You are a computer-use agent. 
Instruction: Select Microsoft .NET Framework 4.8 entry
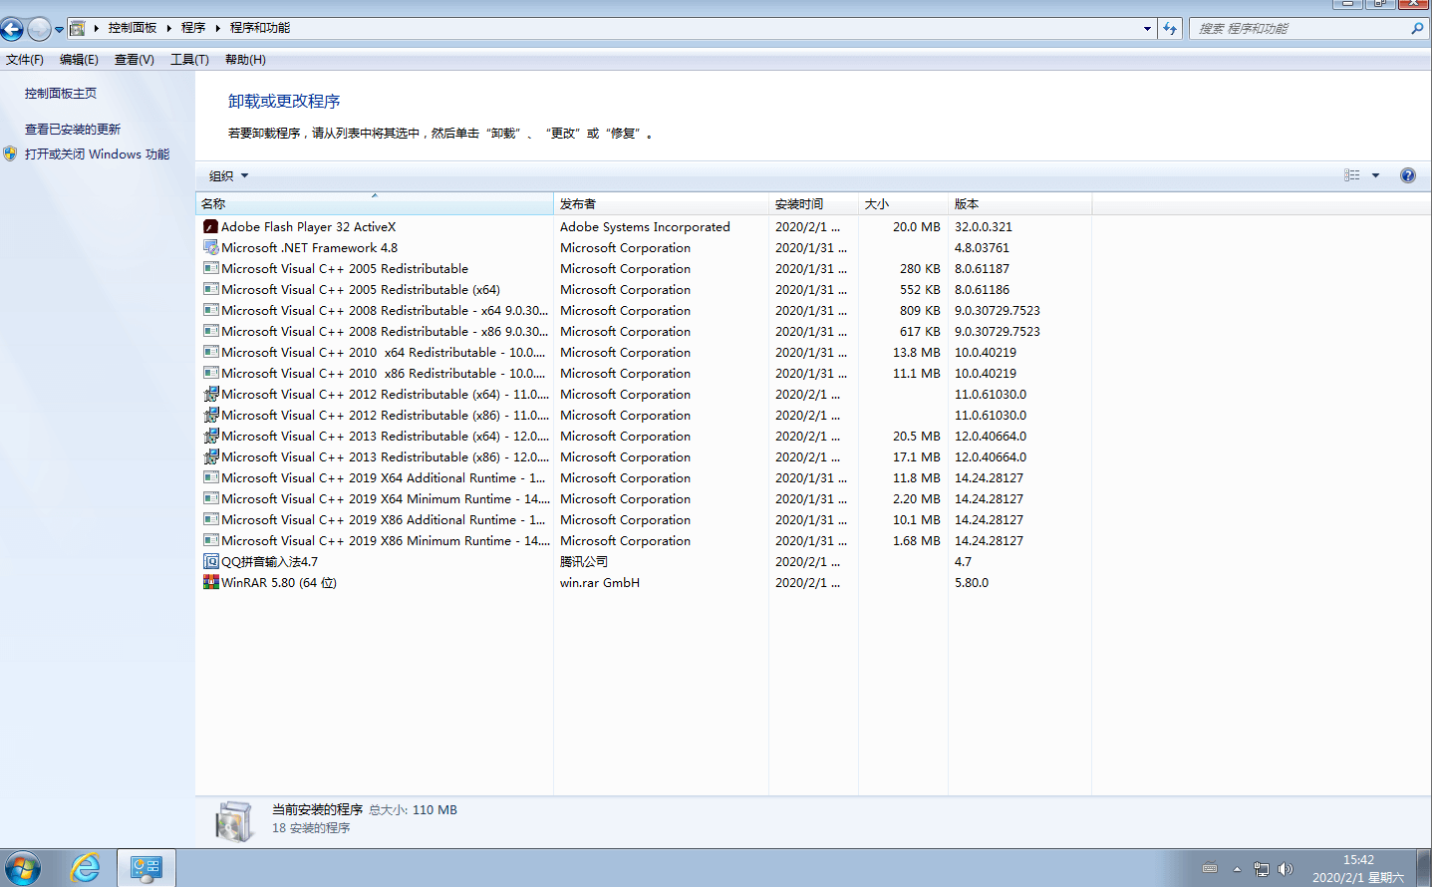(x=309, y=248)
